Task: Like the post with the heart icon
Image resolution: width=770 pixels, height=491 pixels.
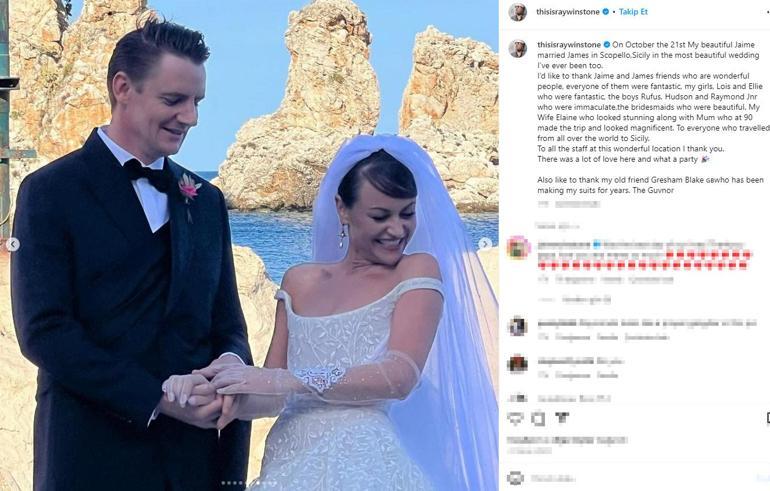Action: (x=515, y=418)
